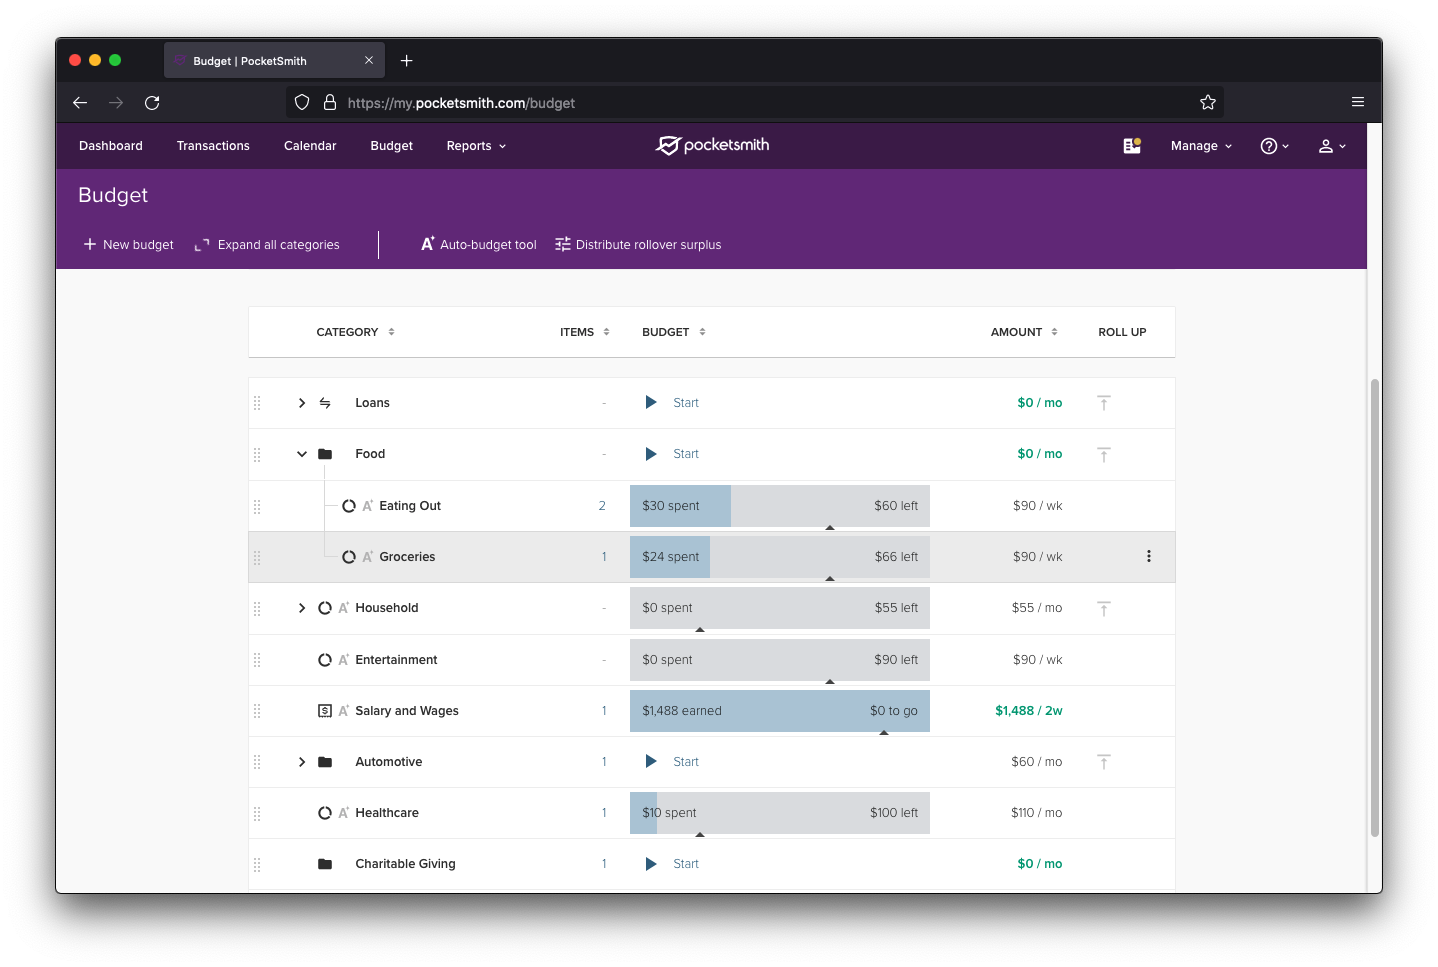Click the Distribute rollover surplus sliders icon
1438x967 pixels.
(562, 244)
